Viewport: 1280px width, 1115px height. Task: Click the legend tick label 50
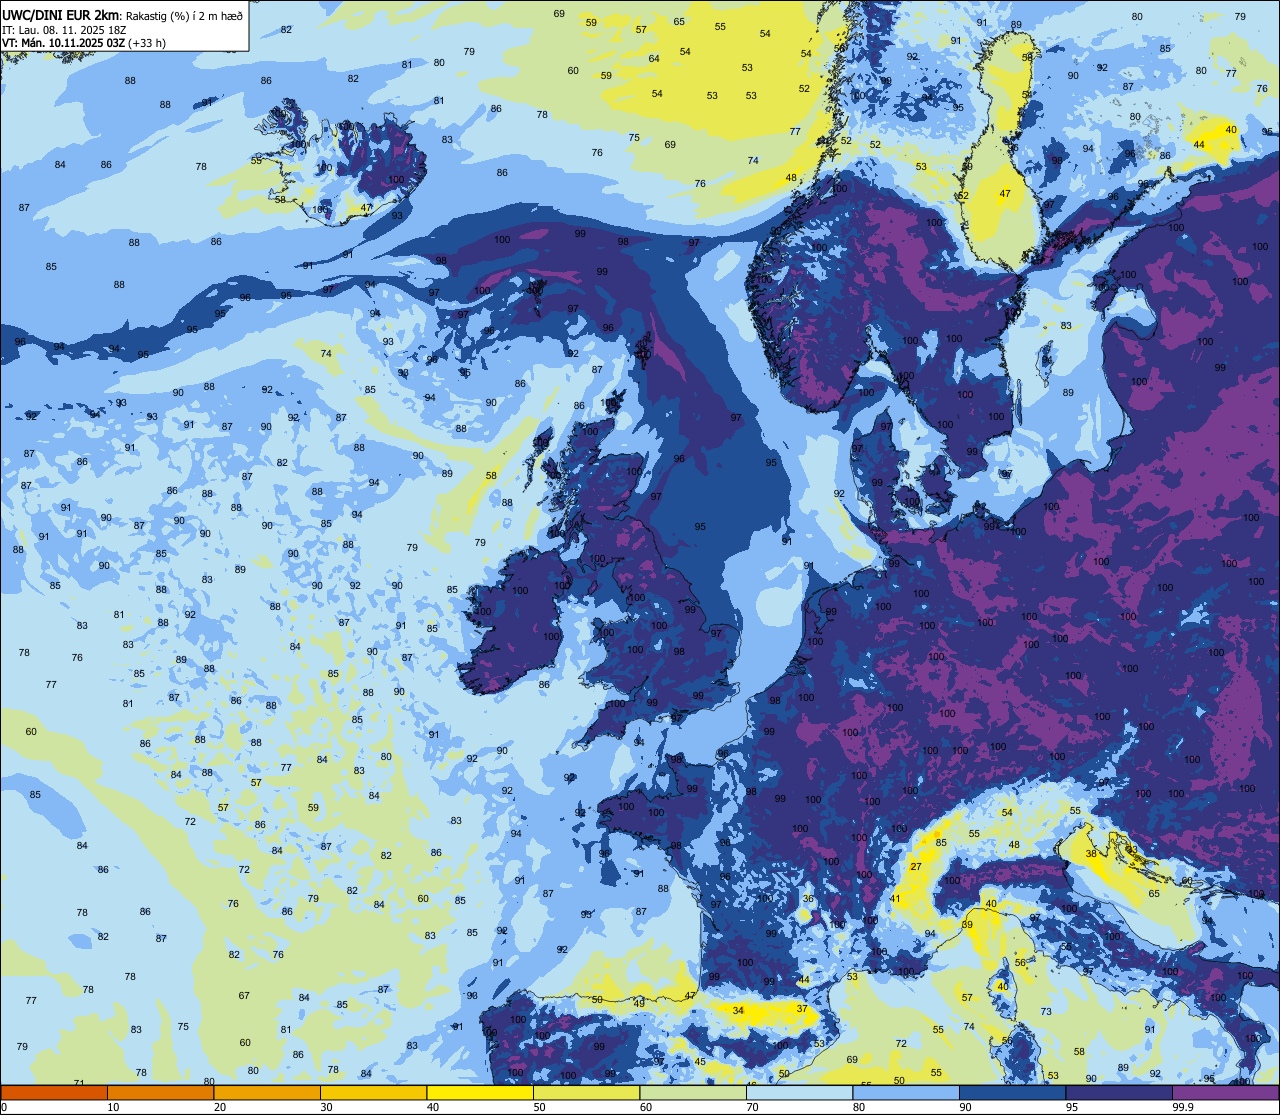(x=539, y=1107)
